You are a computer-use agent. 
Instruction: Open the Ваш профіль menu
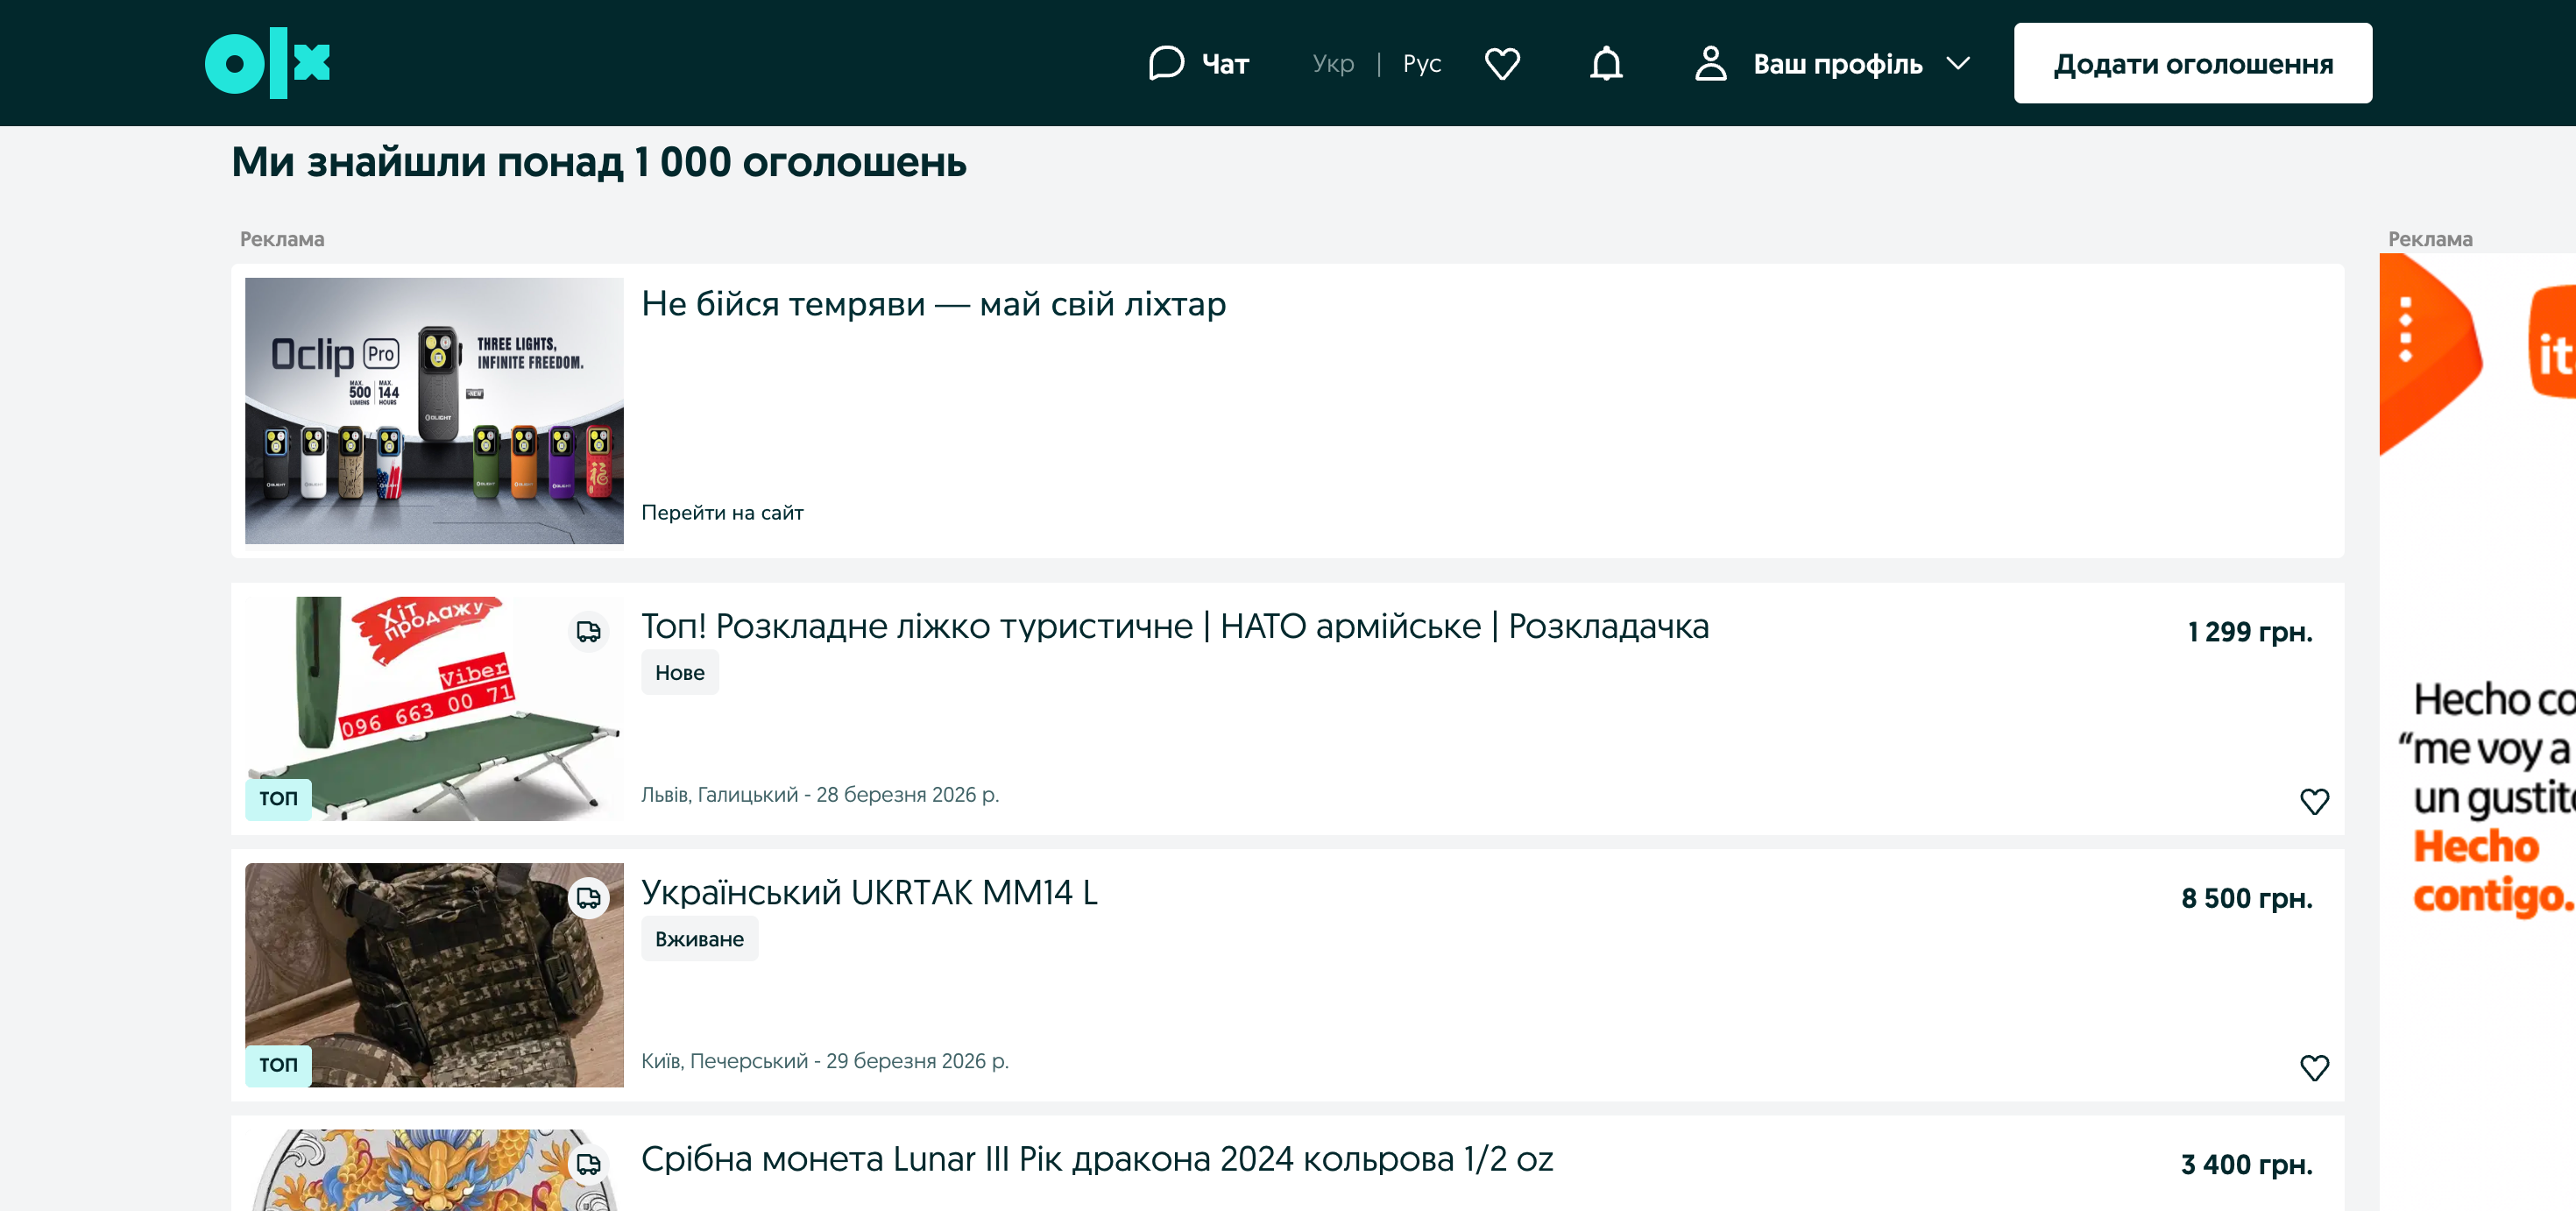click(1837, 64)
